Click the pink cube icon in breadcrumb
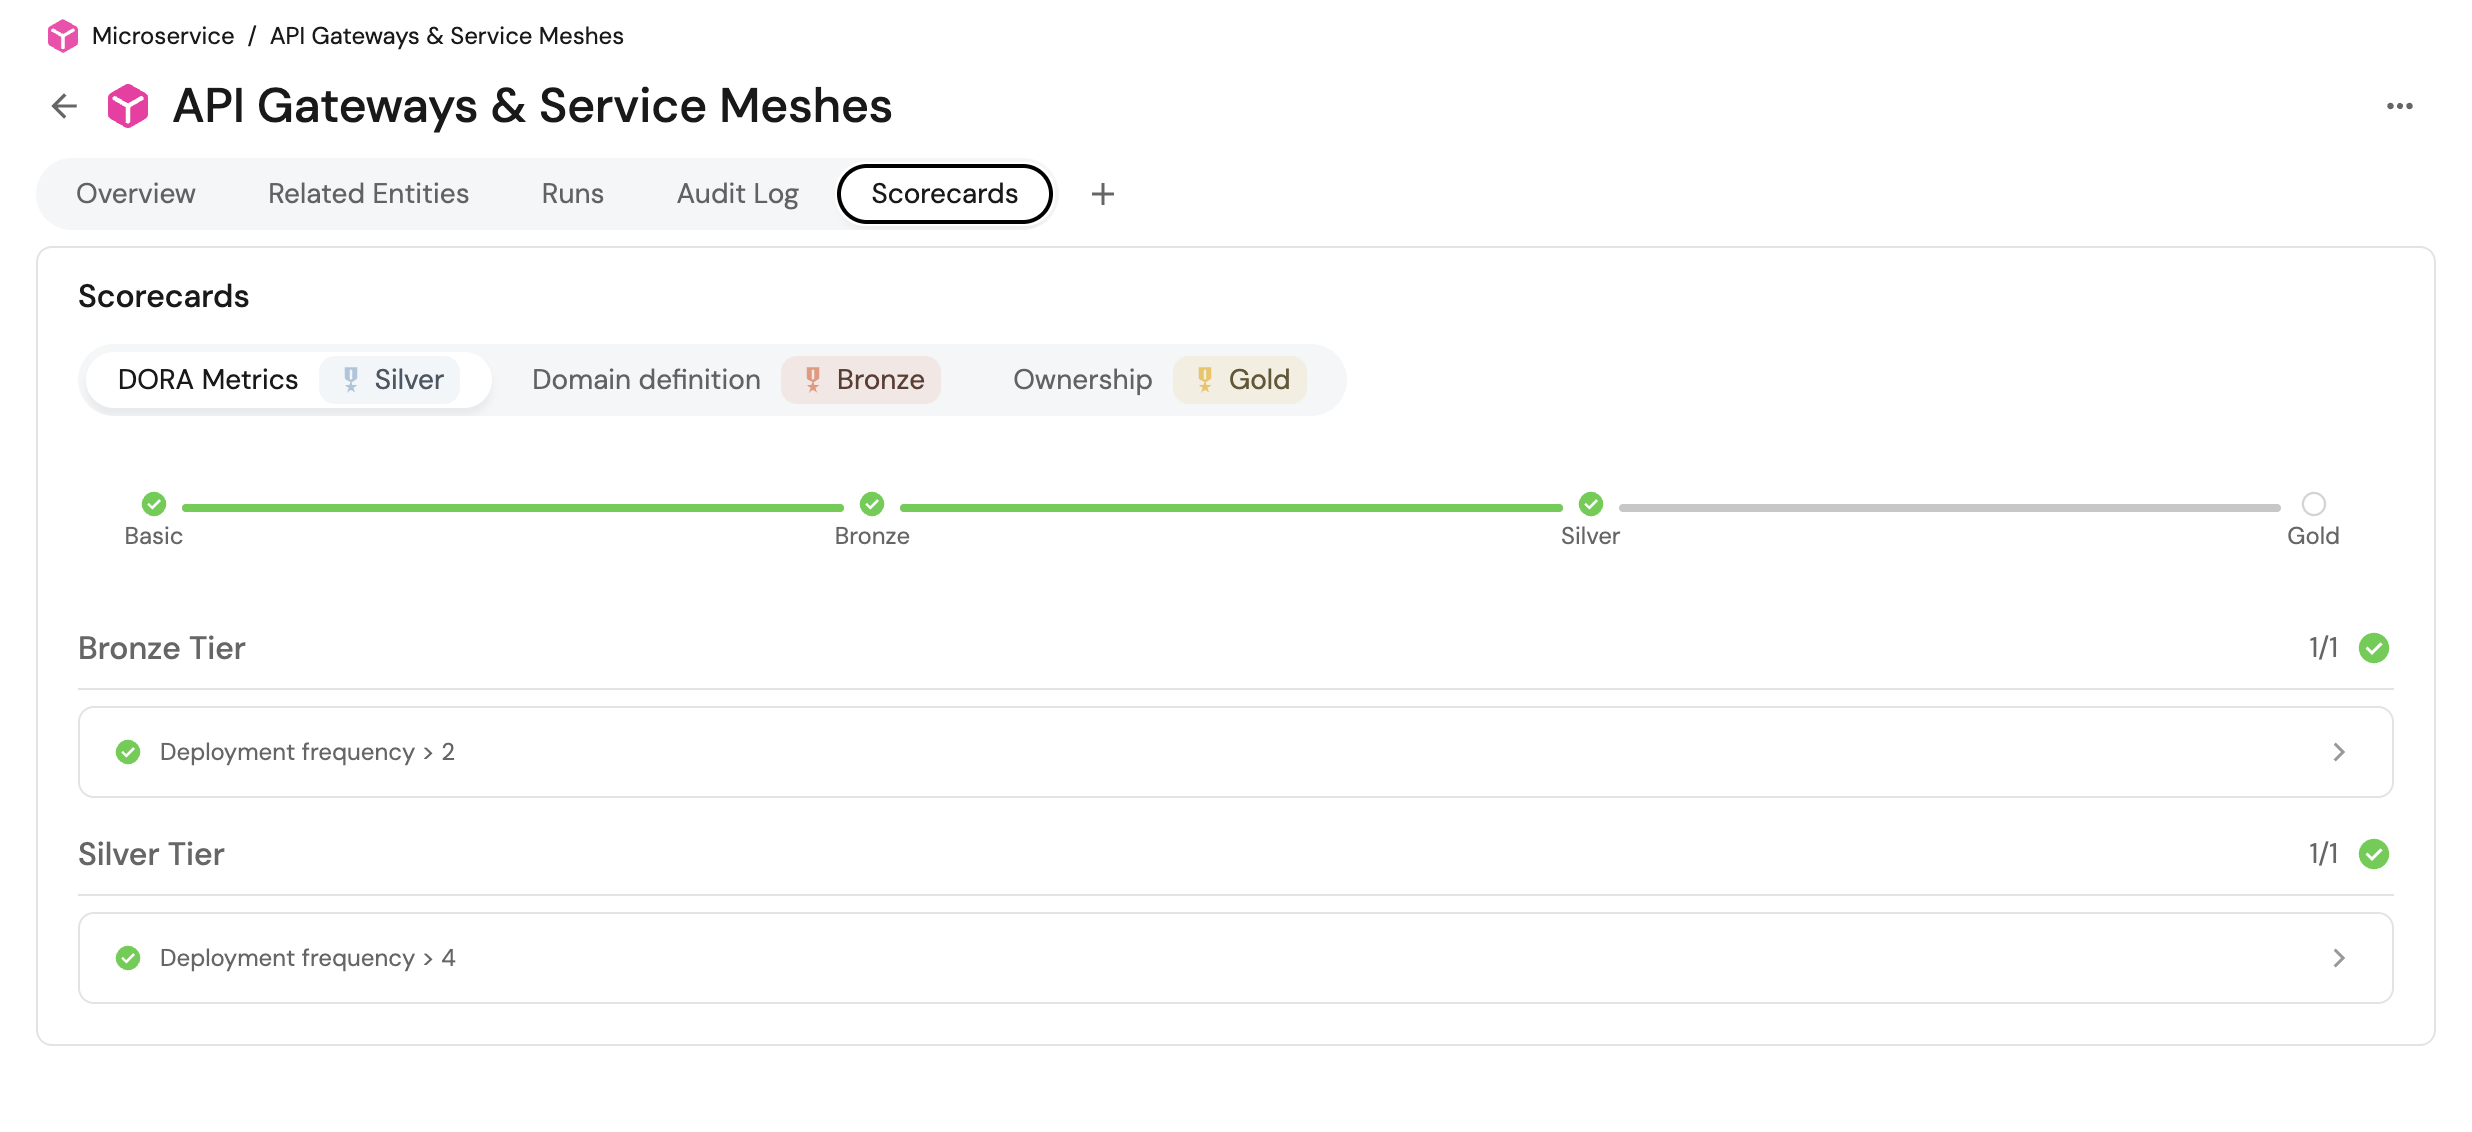The width and height of the screenshot is (2472, 1132). click(62, 36)
